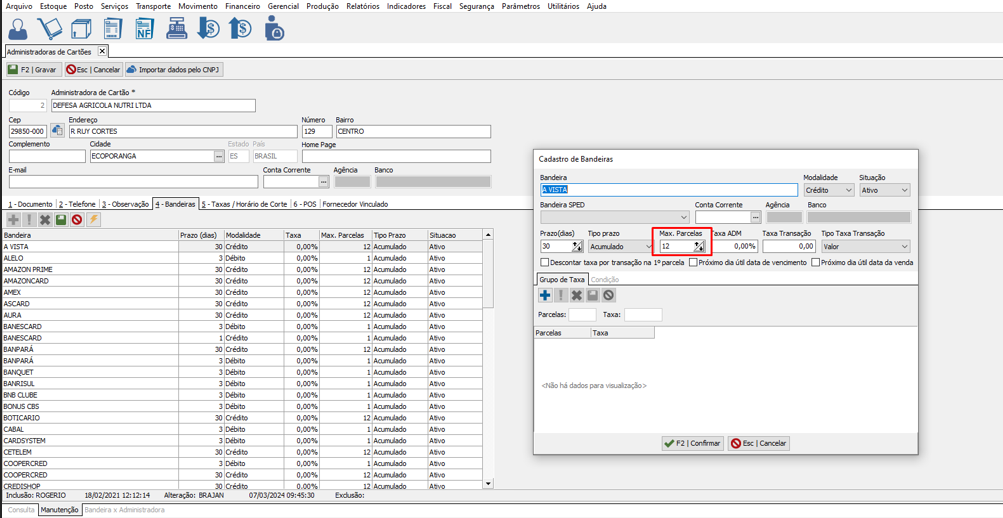Click the green save icon above Bandeira list

point(61,220)
